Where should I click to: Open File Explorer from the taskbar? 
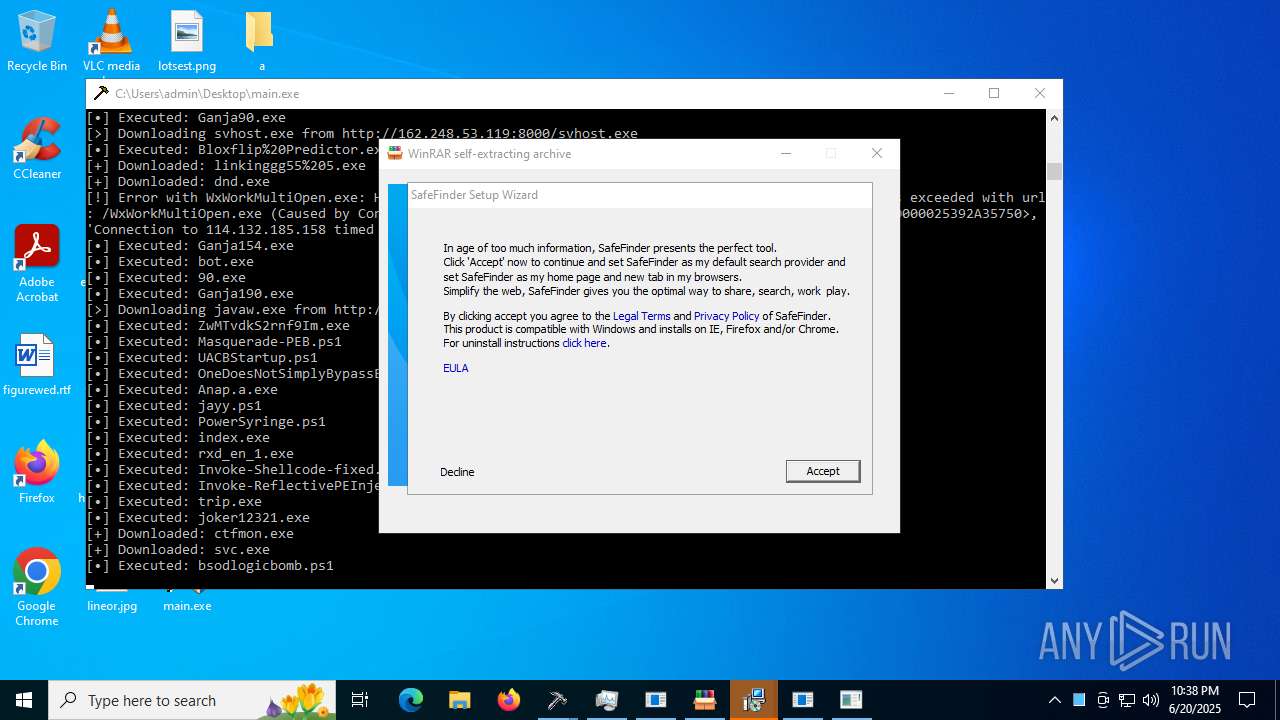click(x=460, y=700)
